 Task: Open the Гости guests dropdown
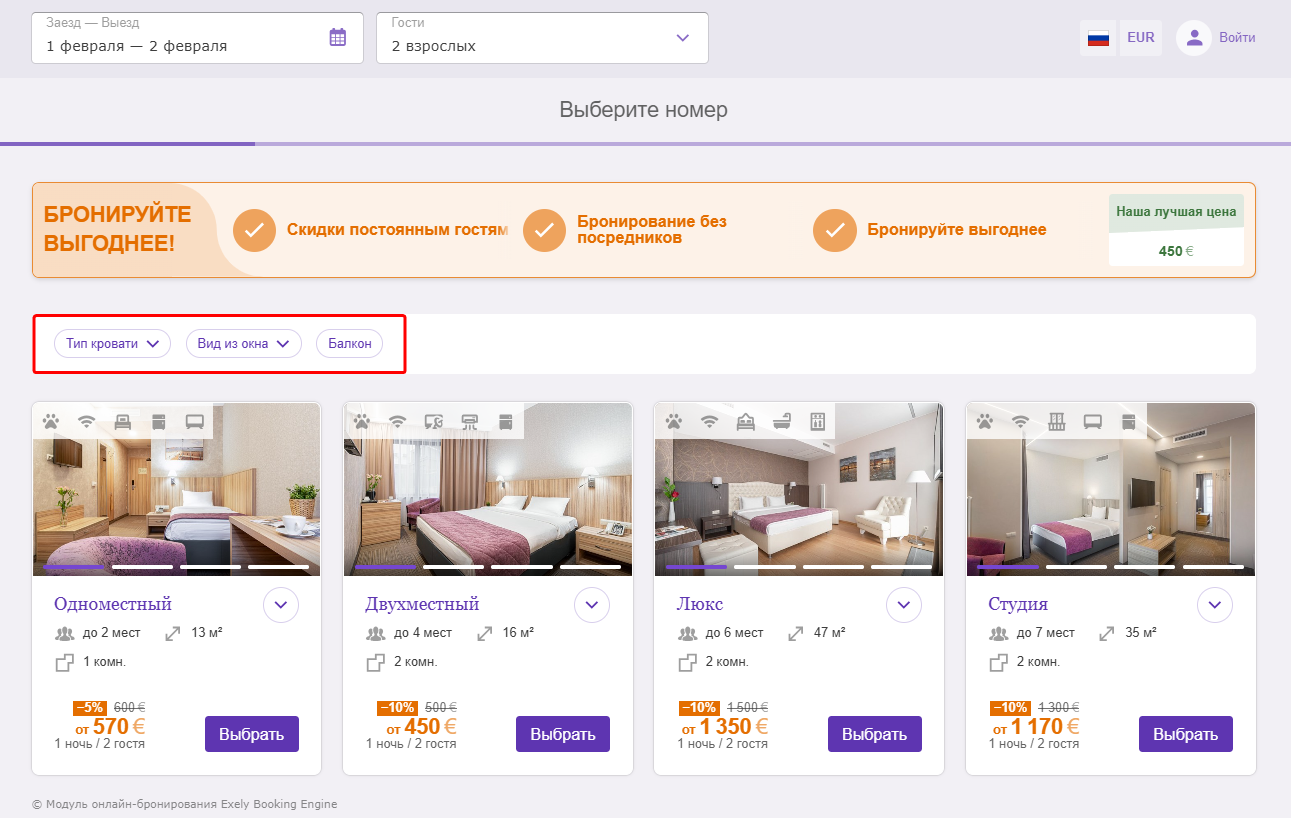point(542,38)
